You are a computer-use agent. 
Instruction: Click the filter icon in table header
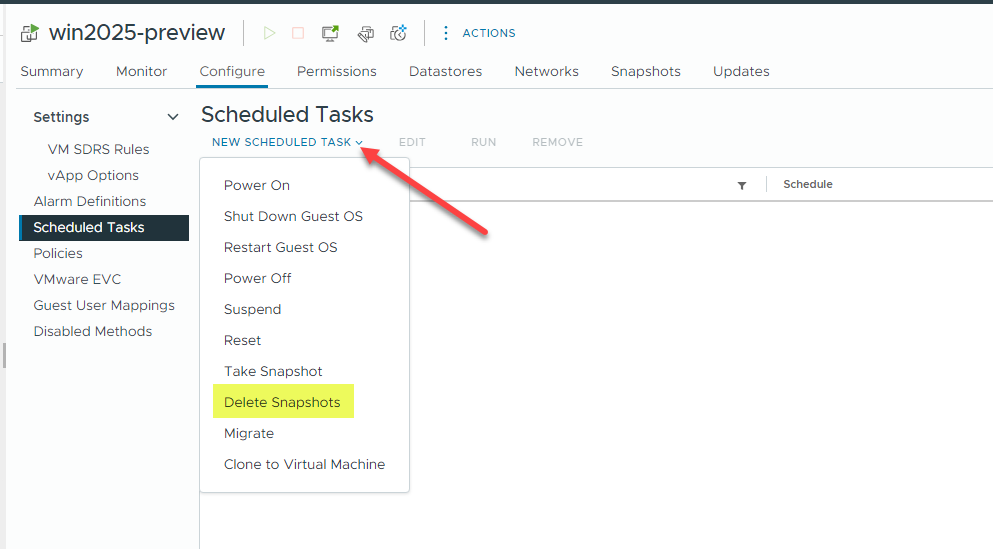(742, 186)
